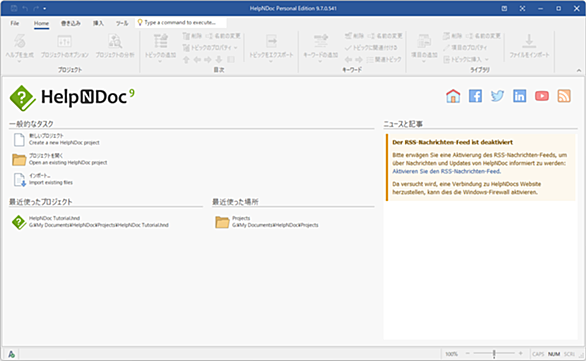The image size is (586, 361).
Task: Expand the quick access toolbar dropdown arrow
Action: pos(44,8)
